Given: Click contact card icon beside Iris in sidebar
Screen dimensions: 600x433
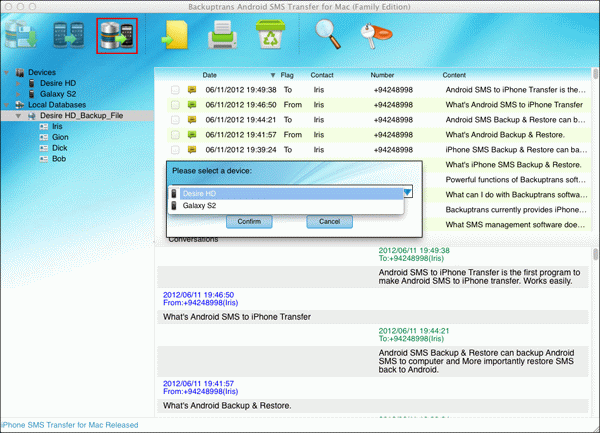Looking at the screenshot, I should [44, 126].
